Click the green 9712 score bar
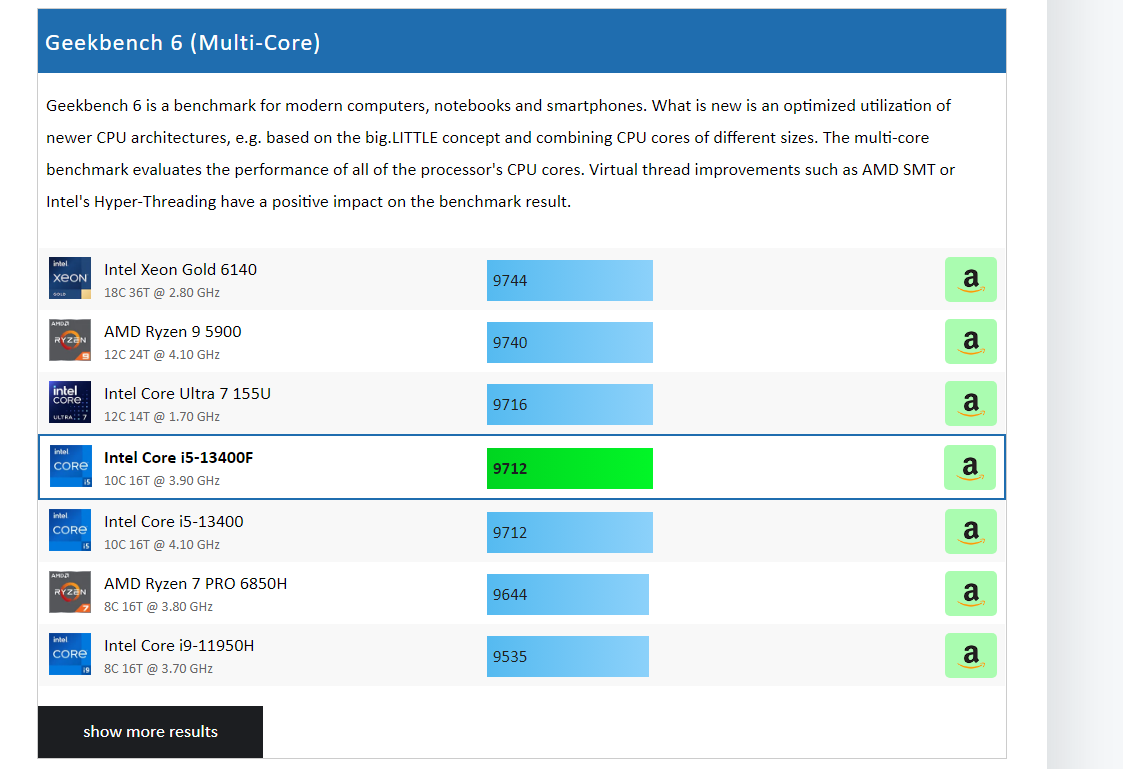 click(x=570, y=468)
